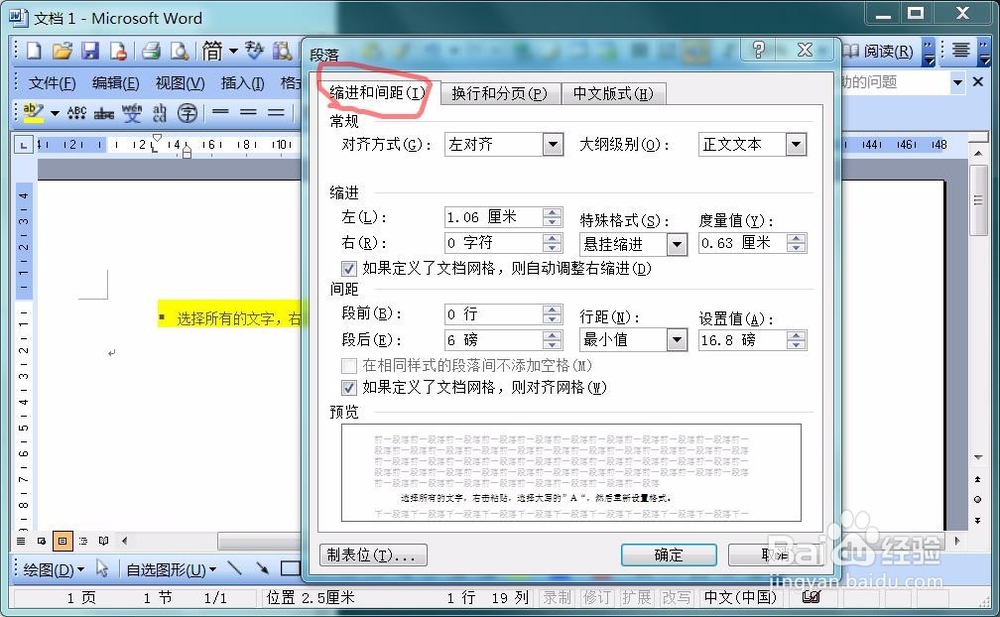Open the dropdown next to the 简 icon
The image size is (1000, 617).
pos(233,50)
